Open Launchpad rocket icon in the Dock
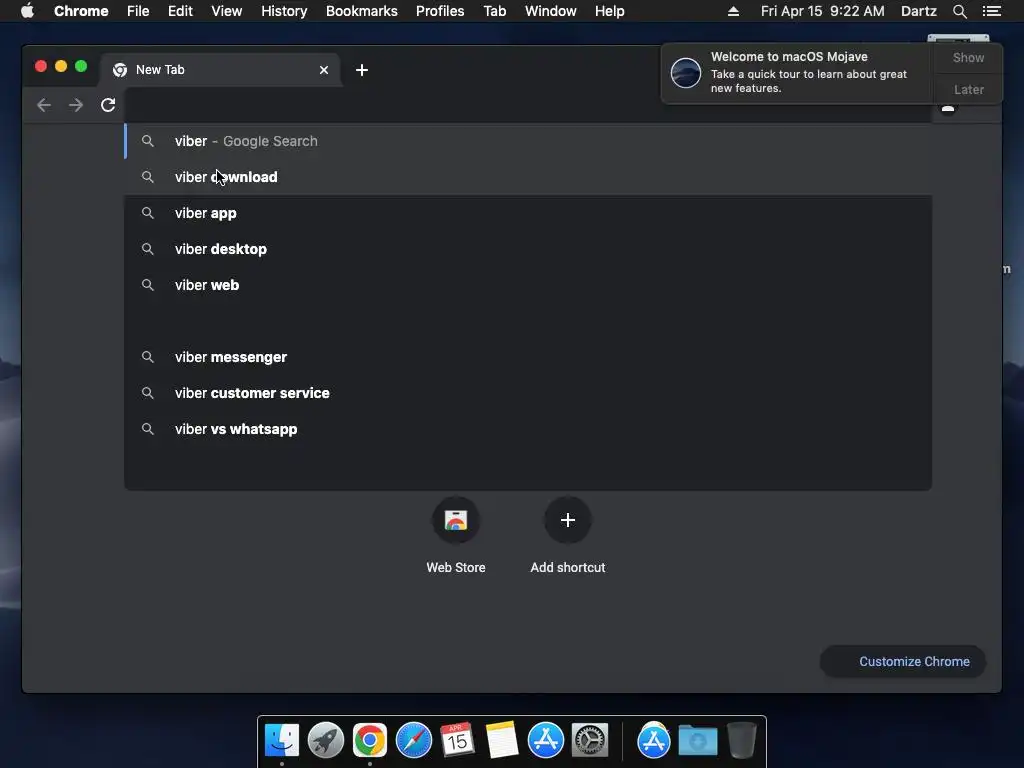1024x768 pixels. tap(325, 741)
